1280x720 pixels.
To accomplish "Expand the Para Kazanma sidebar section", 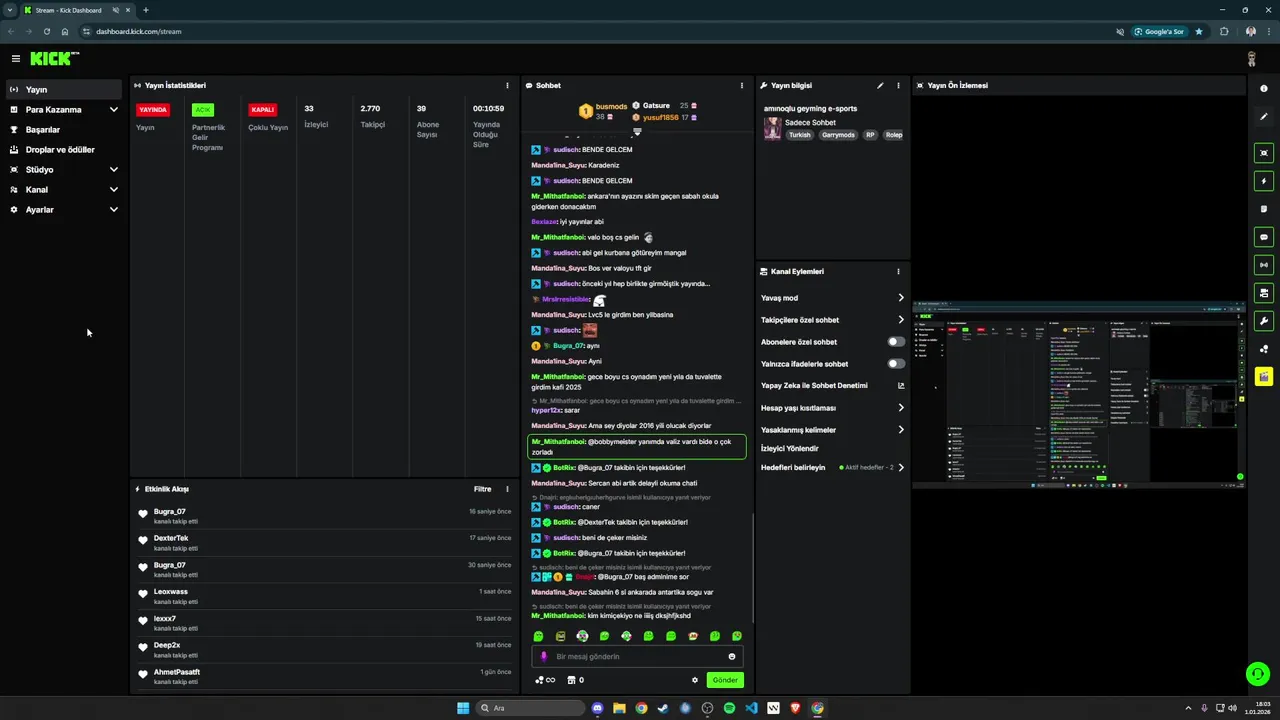I will tap(64, 109).
